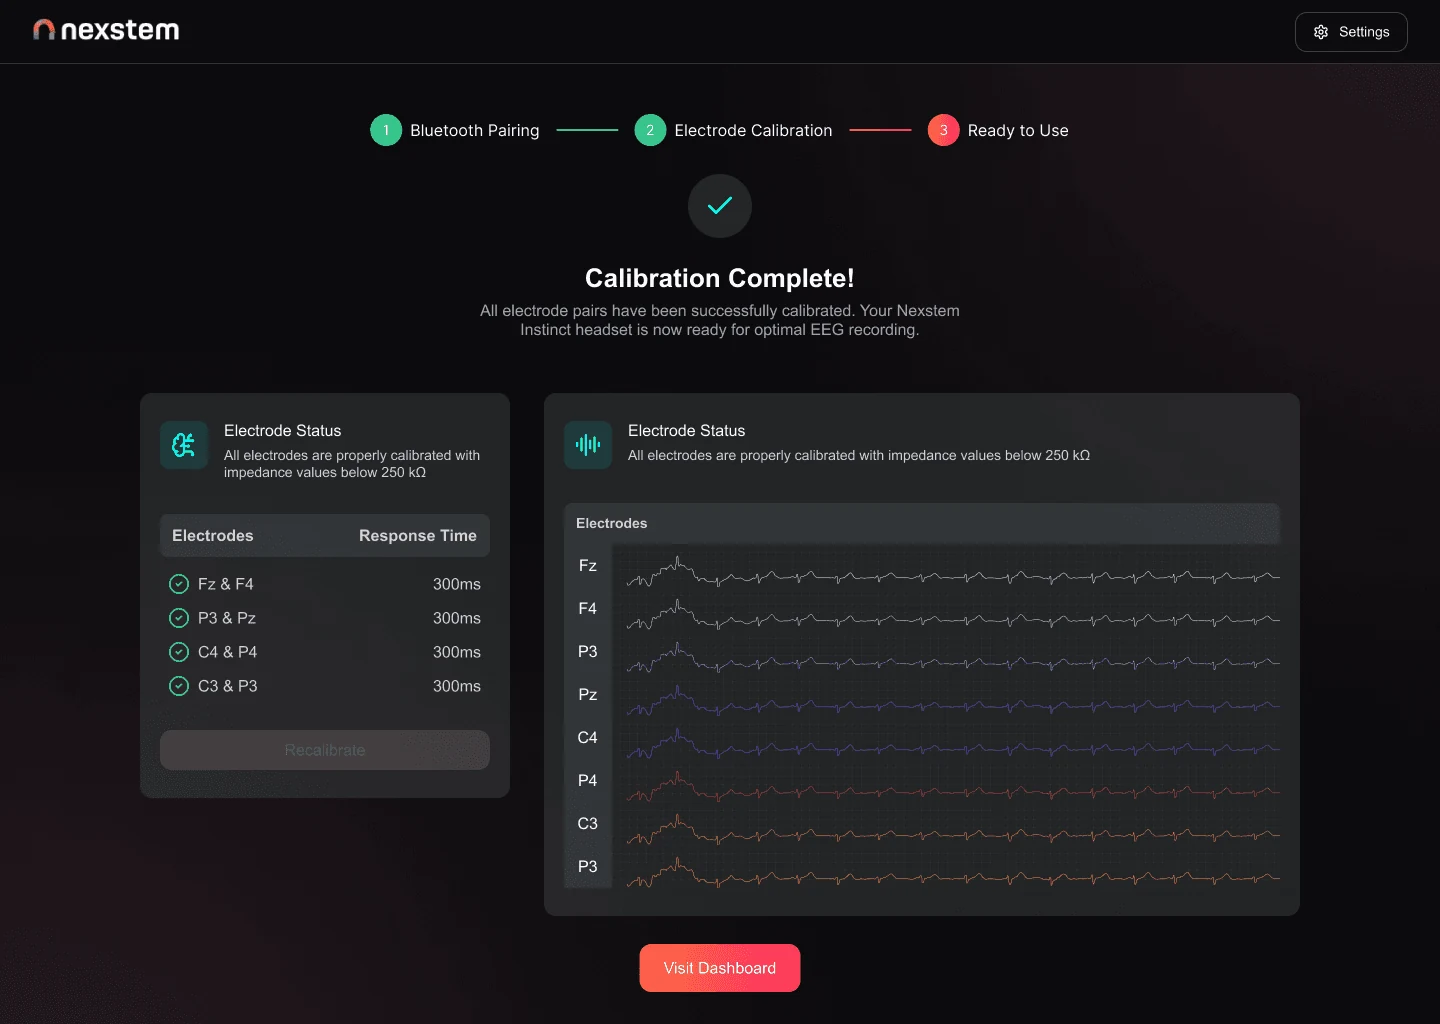Click the Electrode Calibration step label

coord(753,130)
